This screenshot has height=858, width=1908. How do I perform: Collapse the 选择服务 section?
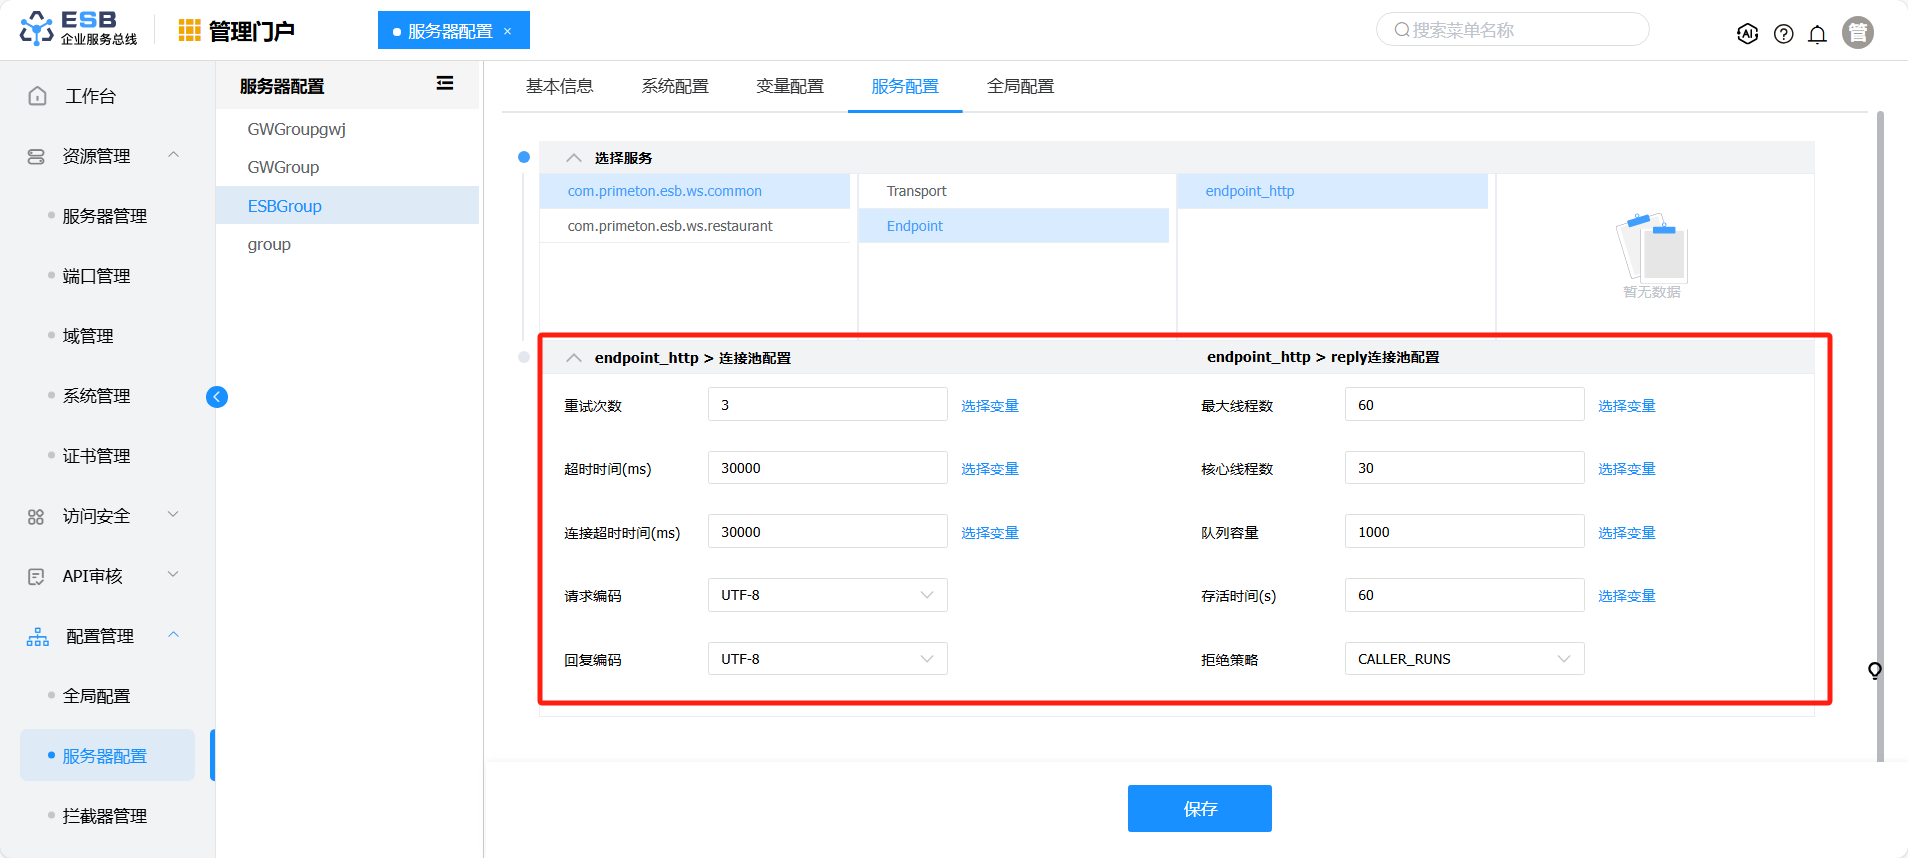tap(574, 158)
